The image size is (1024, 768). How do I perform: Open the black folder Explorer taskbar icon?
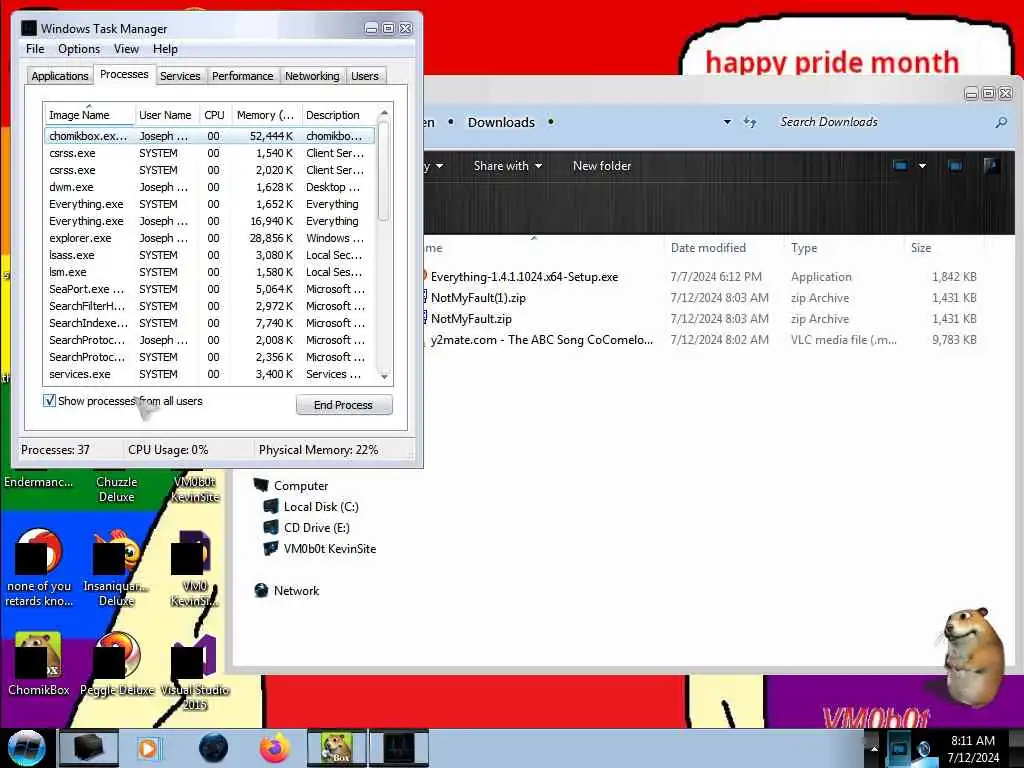point(89,748)
